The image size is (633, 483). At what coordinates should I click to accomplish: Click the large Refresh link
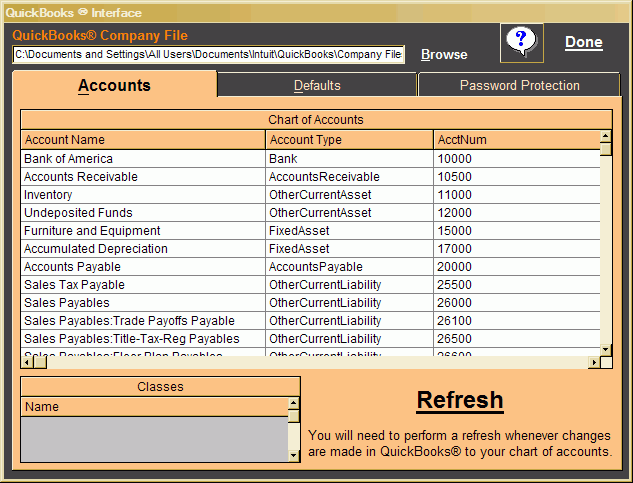tap(460, 400)
